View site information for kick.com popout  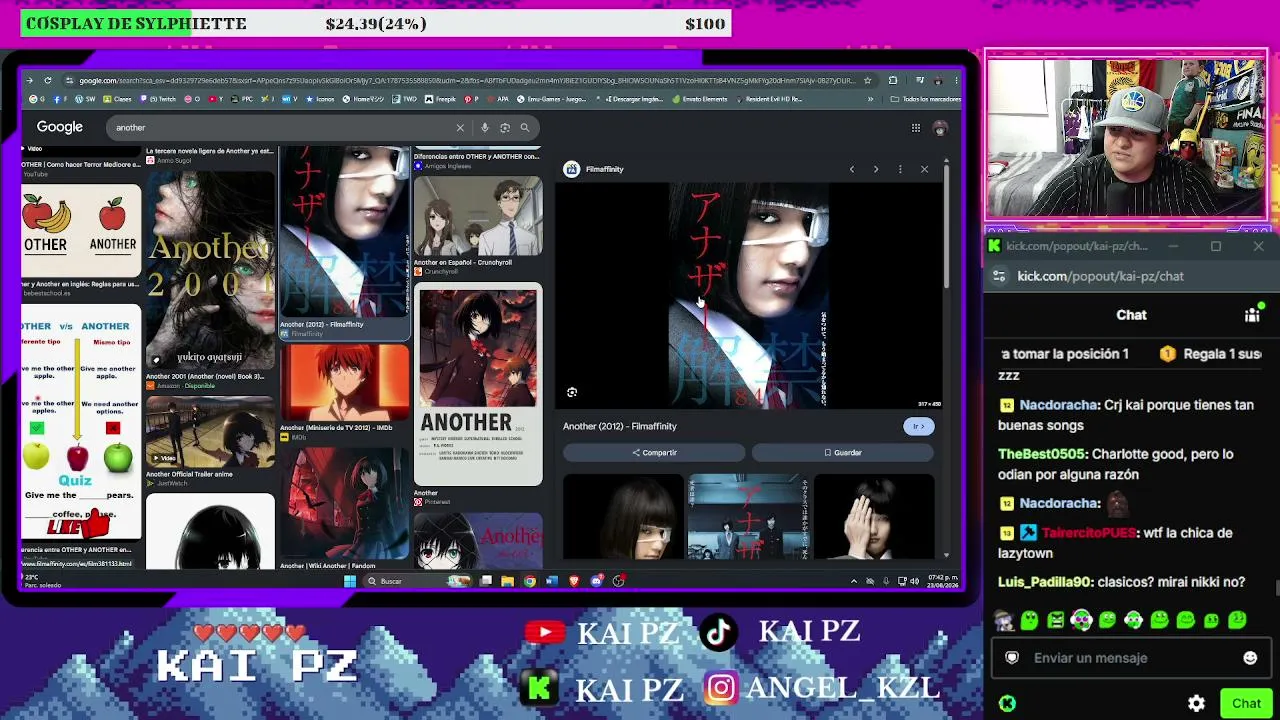(x=999, y=276)
